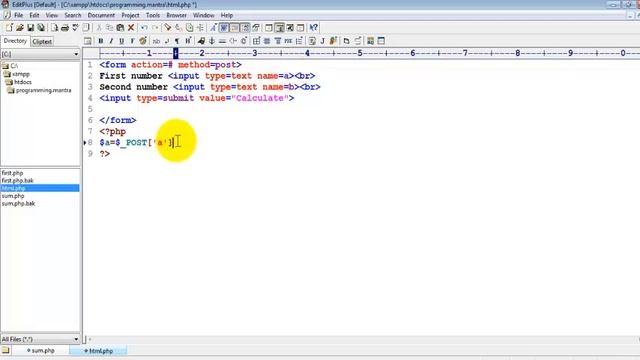The image size is (640, 360).
Task: Click the Cut scissors icon
Action: coord(99,28)
